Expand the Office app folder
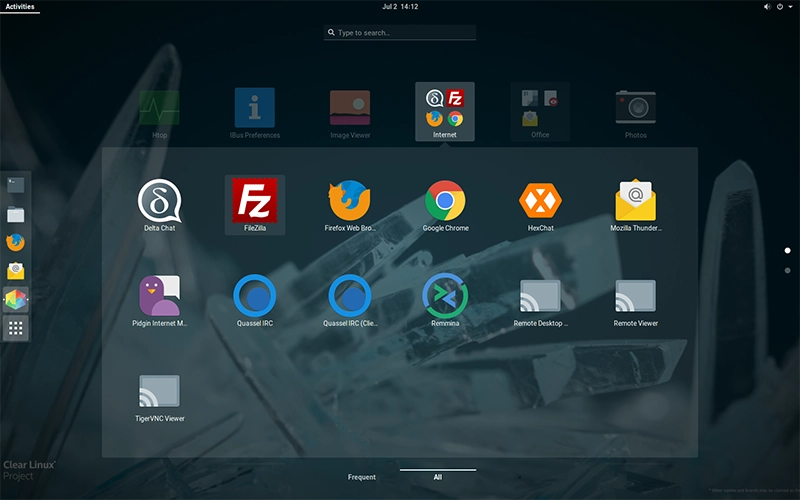 (x=540, y=112)
